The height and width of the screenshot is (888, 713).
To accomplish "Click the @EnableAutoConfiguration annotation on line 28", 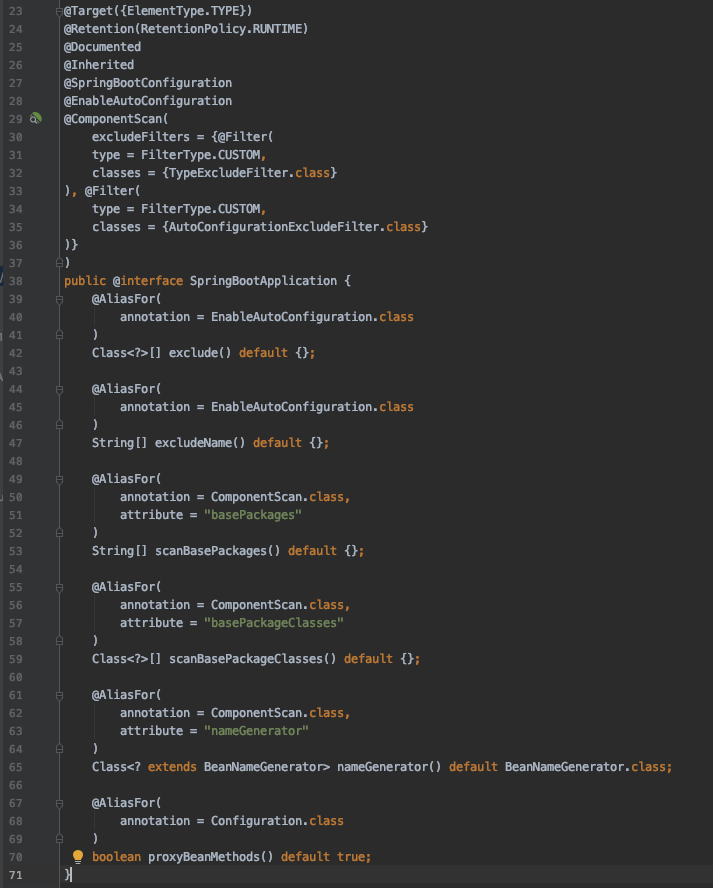I will [x=148, y=101].
